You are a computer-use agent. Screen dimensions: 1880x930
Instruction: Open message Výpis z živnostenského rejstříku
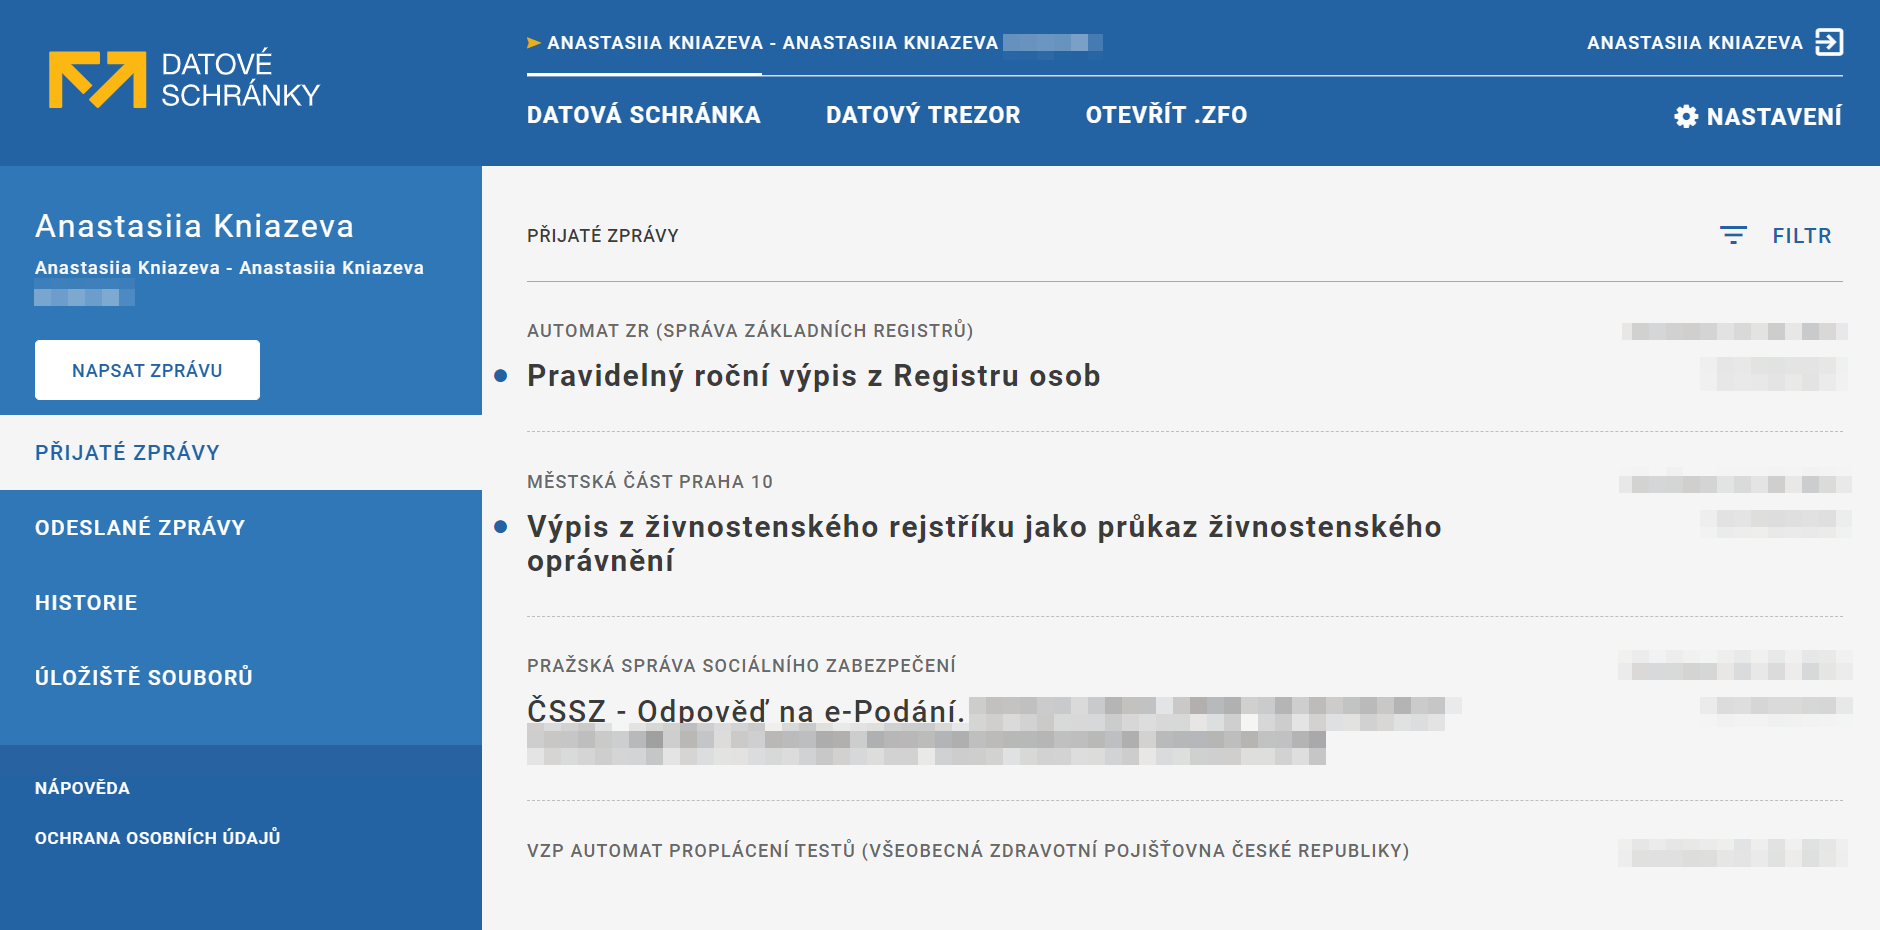tap(984, 543)
